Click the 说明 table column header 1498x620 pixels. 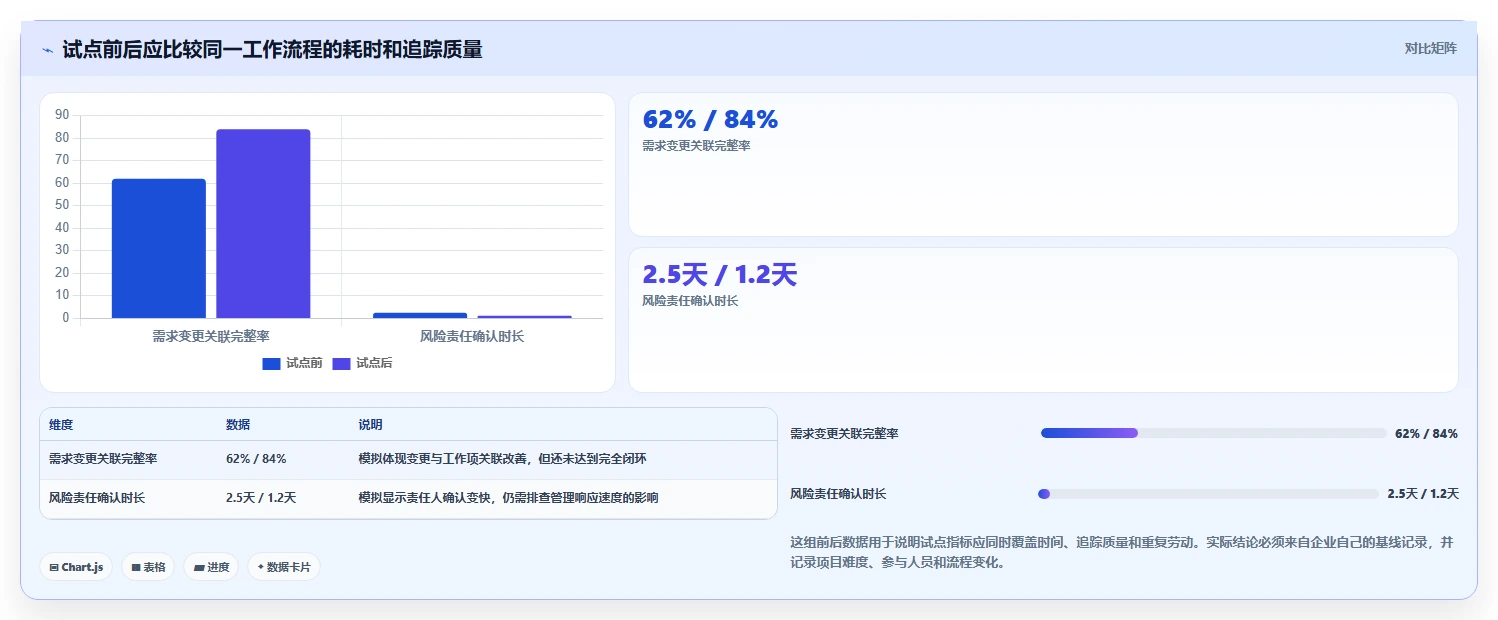pyautogui.click(x=370, y=425)
